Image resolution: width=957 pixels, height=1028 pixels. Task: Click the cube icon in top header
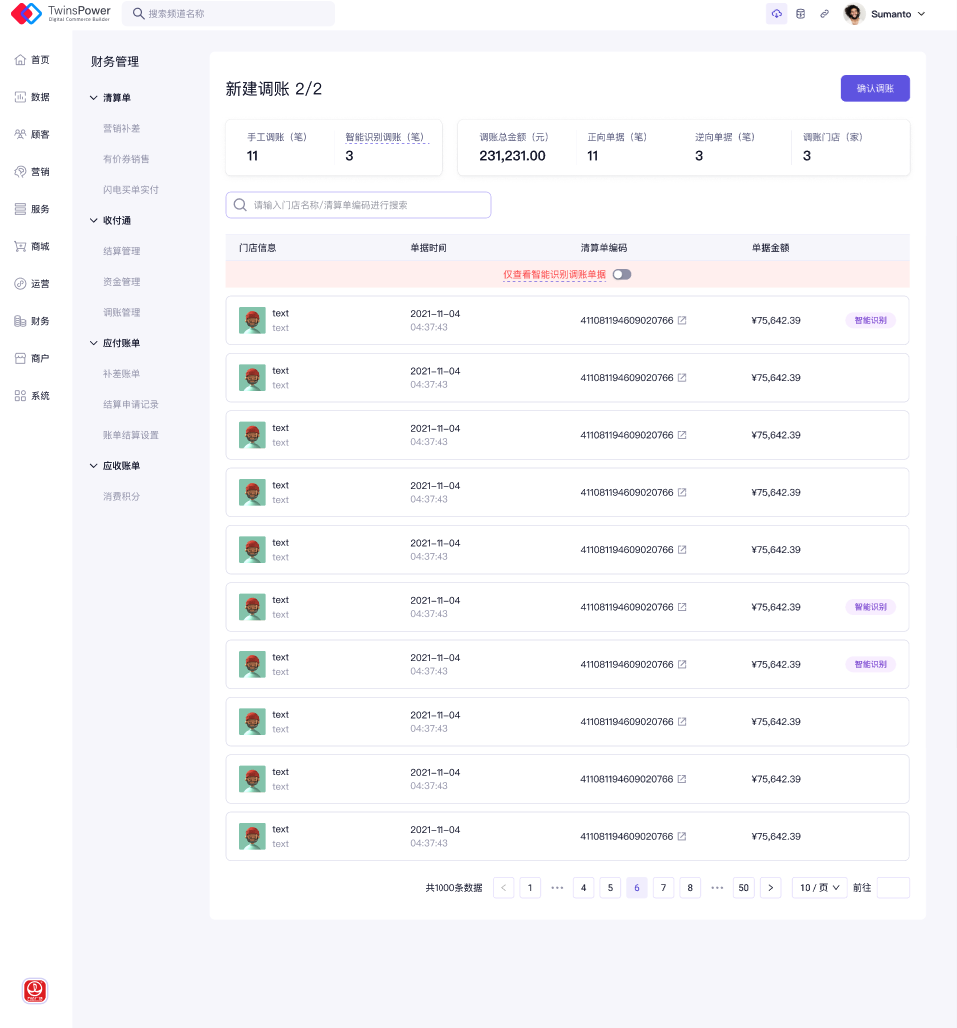coord(800,14)
